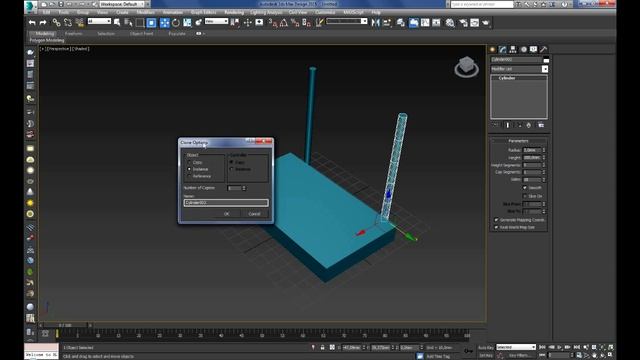Click OK in Clone Options dialog

pos(227,214)
